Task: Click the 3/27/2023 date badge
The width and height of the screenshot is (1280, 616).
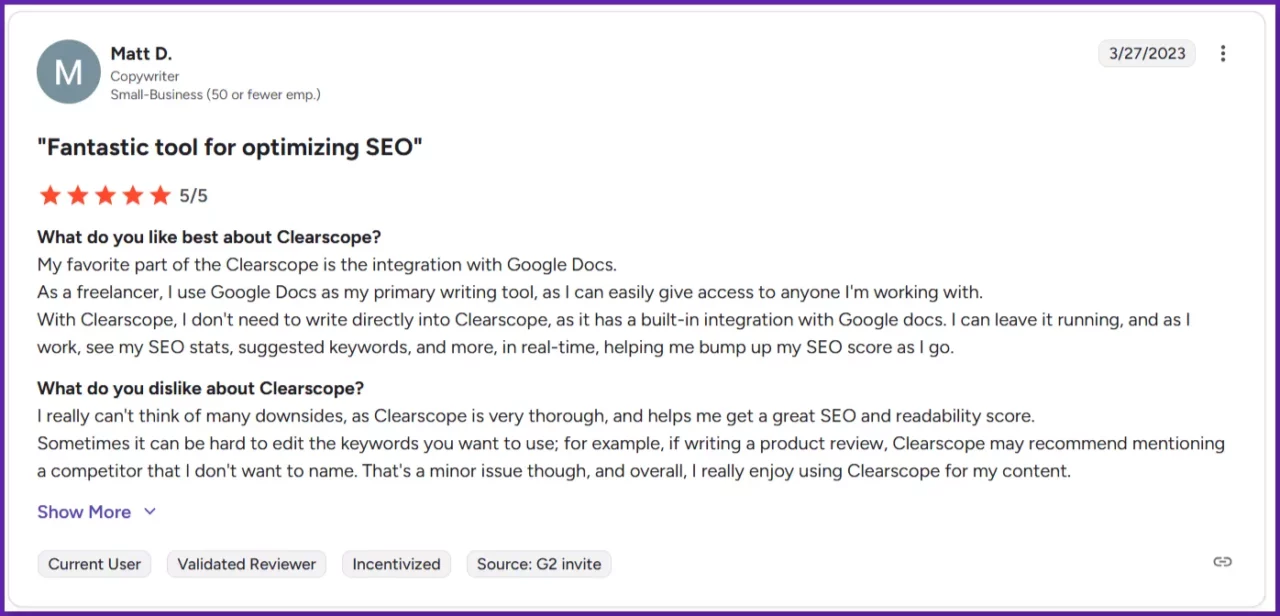Action: point(1146,54)
